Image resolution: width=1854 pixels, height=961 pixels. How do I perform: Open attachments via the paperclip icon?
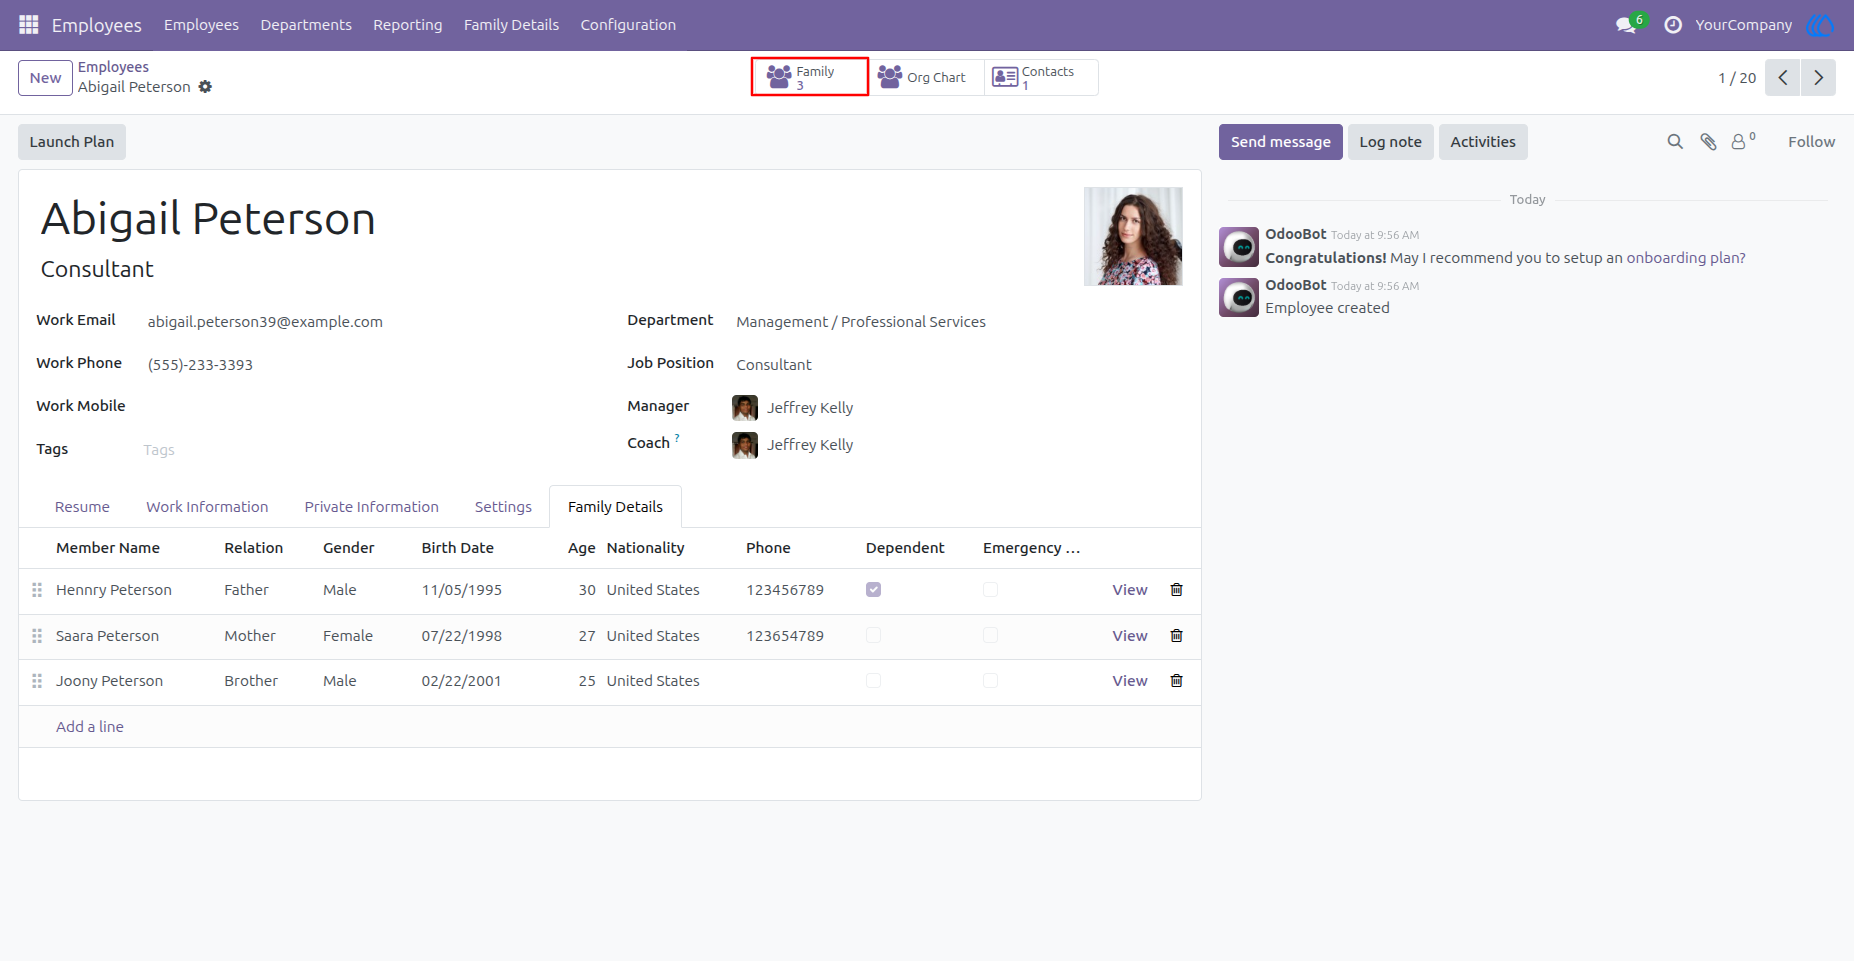click(1708, 142)
